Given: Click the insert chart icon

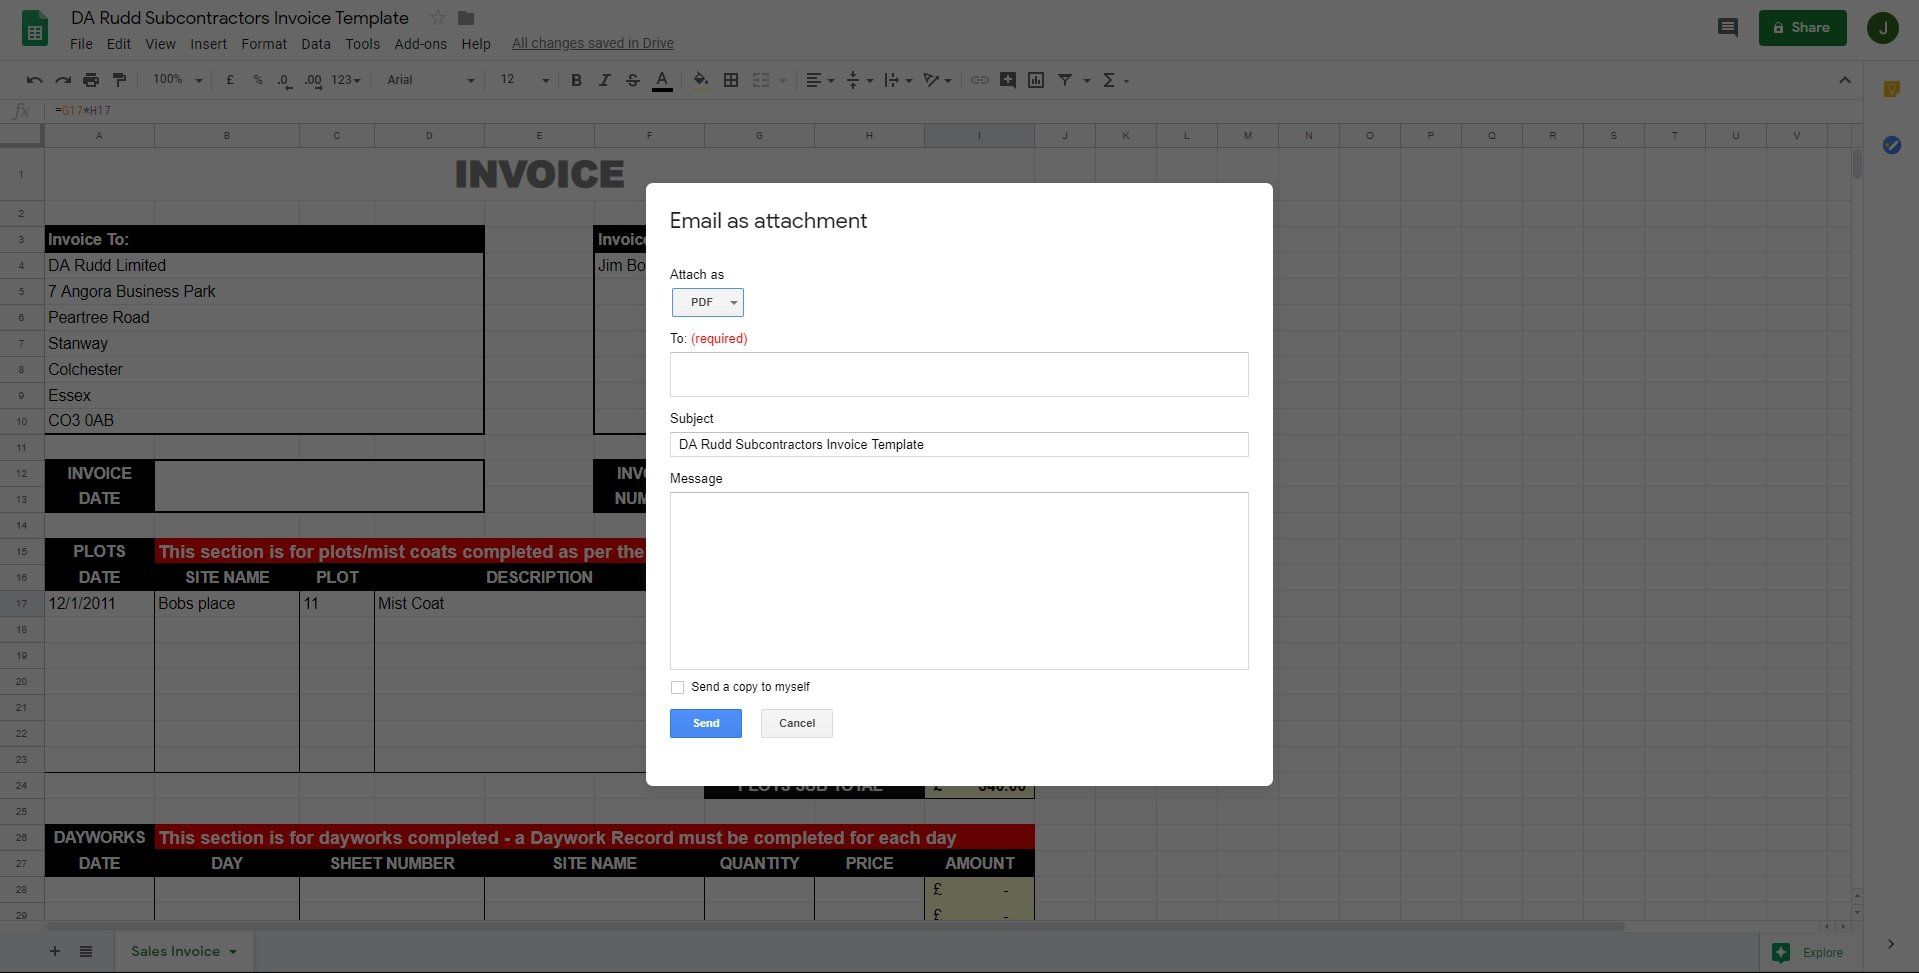Looking at the screenshot, I should coord(1036,80).
